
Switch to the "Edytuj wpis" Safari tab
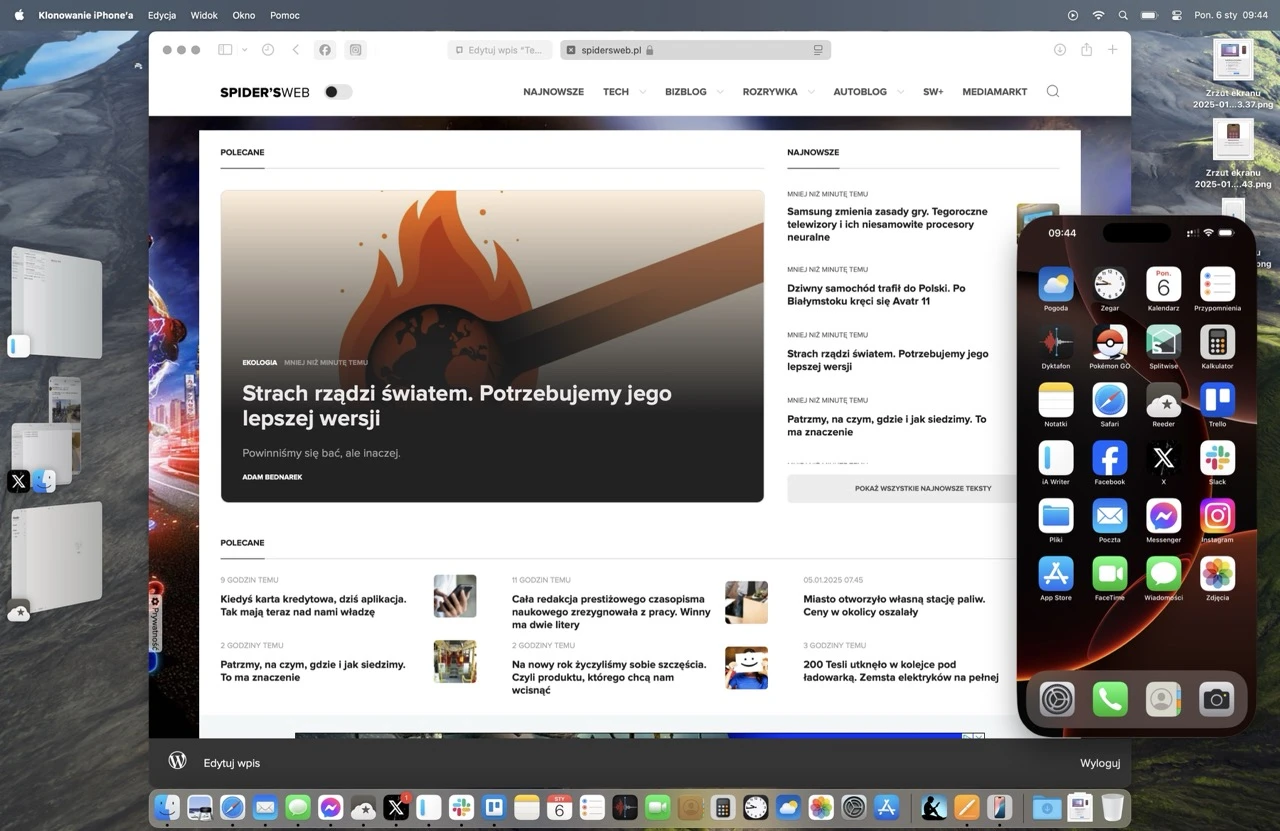pos(500,49)
